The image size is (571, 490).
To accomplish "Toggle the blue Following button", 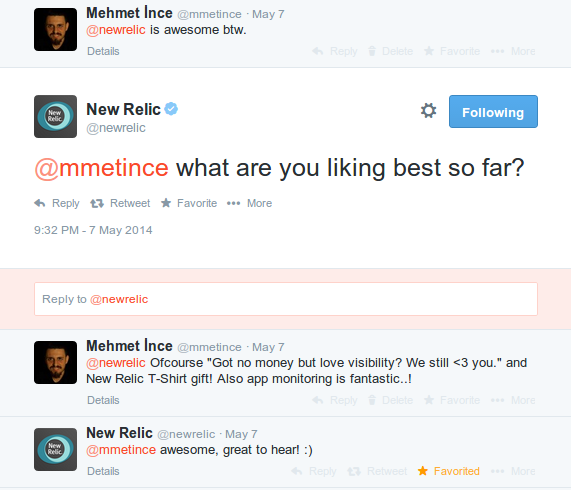I will 493,111.
